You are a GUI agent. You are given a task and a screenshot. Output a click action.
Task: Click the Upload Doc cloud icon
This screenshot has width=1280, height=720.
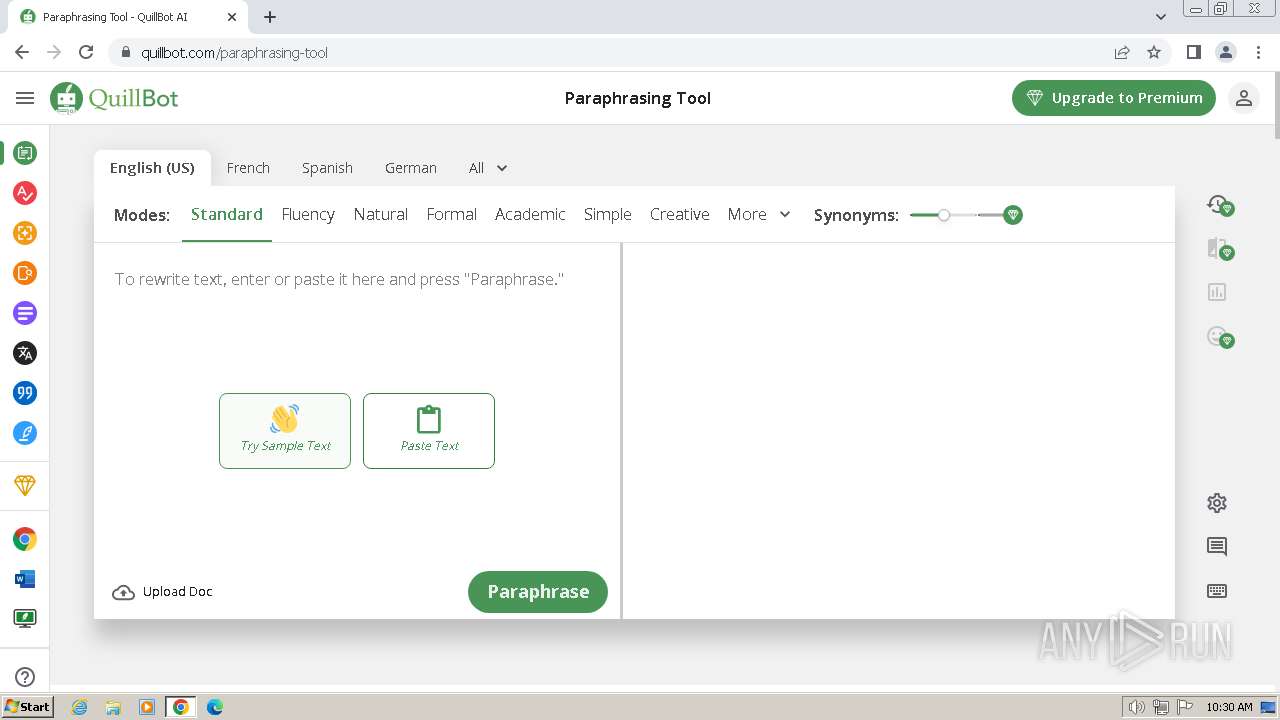tap(123, 592)
